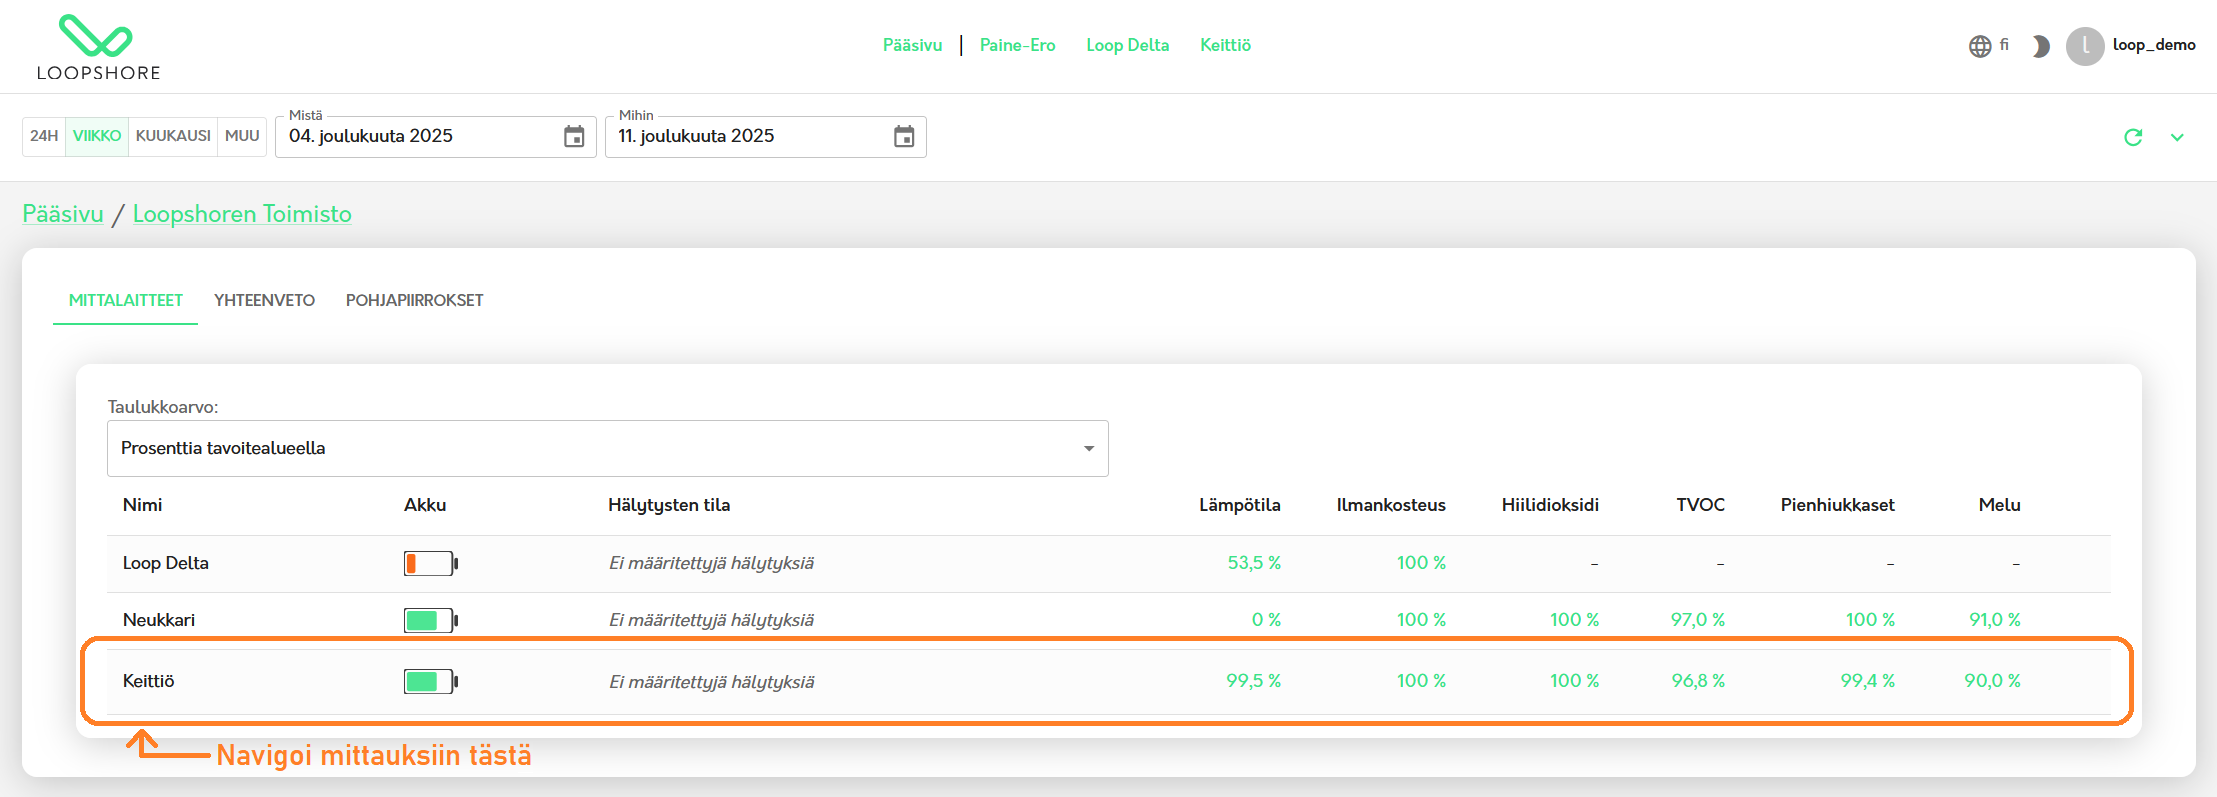Click the Lämpötila column header
Screen dimensions: 2217x797
(x=1240, y=505)
